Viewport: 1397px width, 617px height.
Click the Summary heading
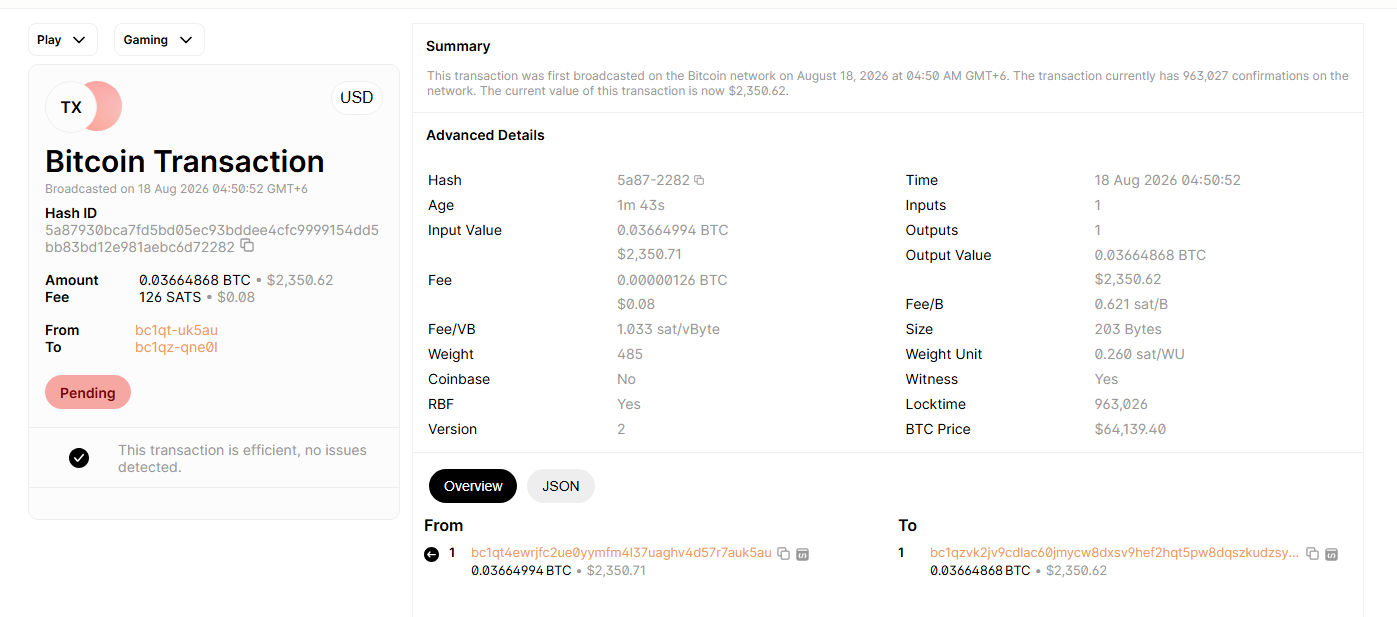(x=458, y=46)
